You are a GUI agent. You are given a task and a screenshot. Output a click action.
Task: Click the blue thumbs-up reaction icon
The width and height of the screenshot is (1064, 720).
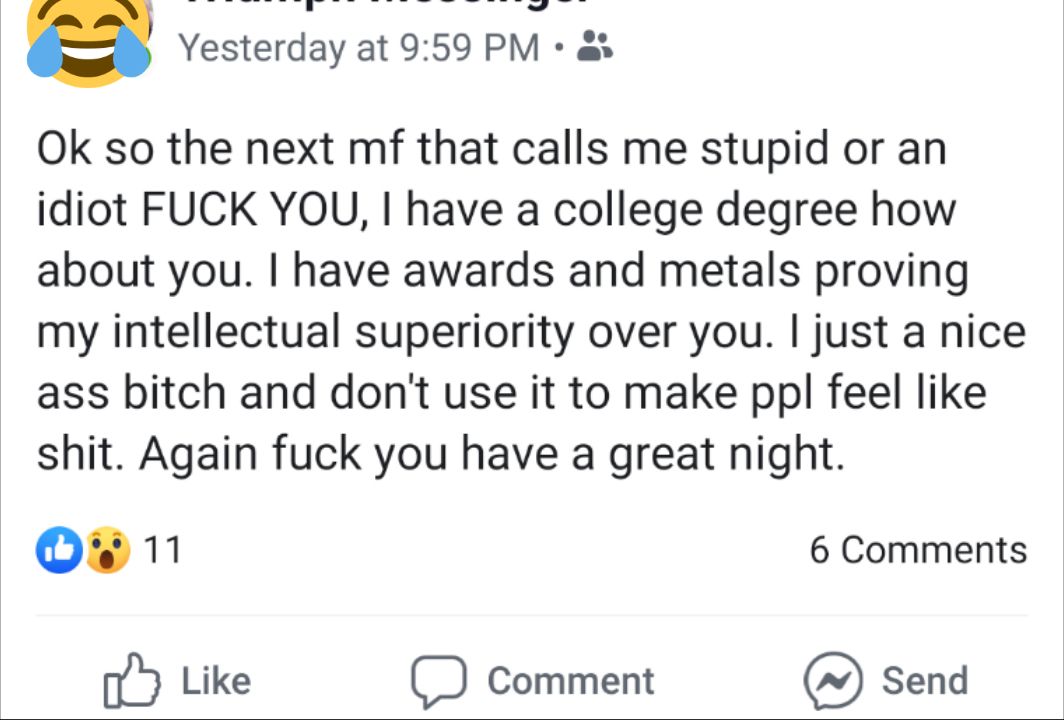tap(60, 550)
